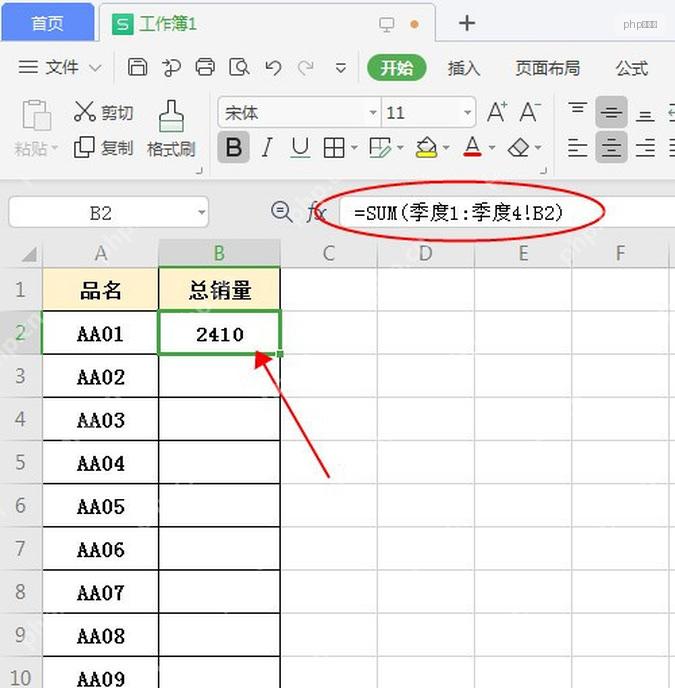Click the zoom magnifier next to fx
Viewport: 675px width, 688px height.
(281, 212)
